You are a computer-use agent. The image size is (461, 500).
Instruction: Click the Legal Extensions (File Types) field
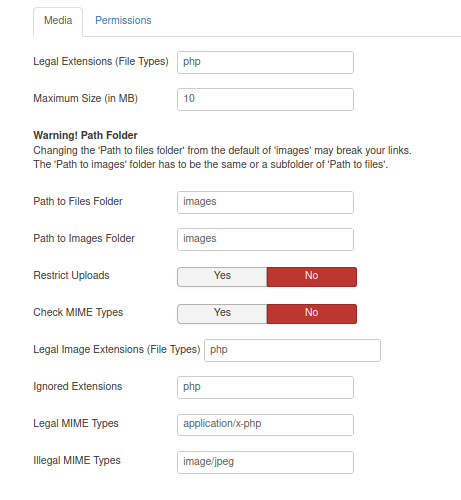point(265,62)
